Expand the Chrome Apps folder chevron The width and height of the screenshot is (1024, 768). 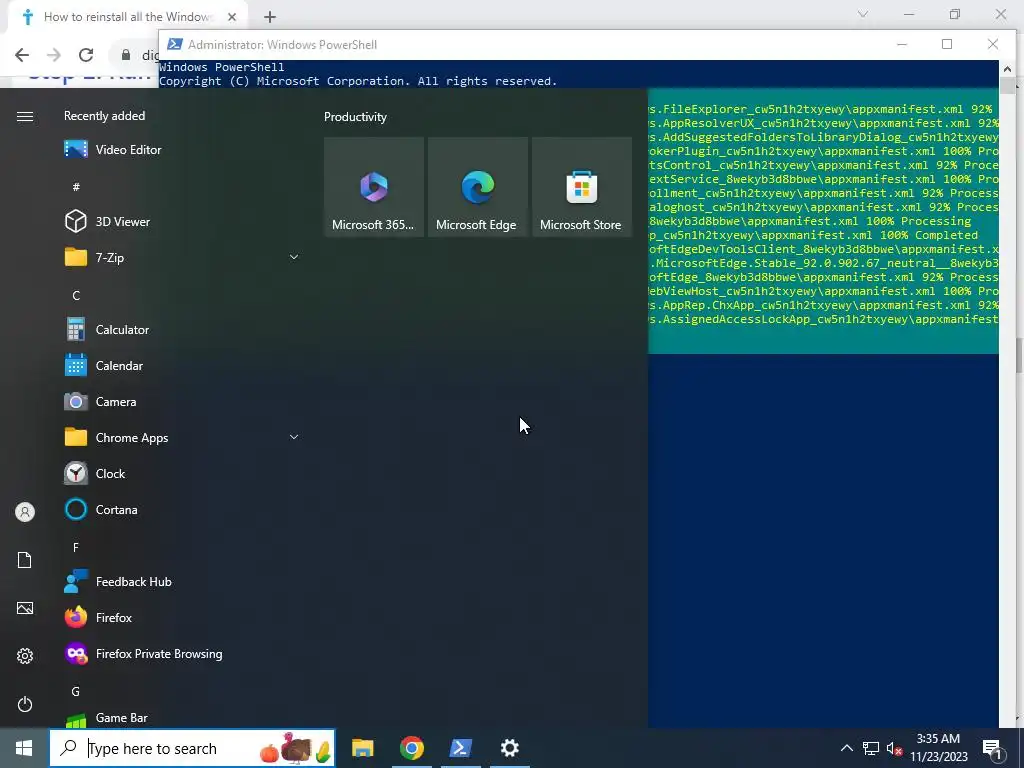coord(294,437)
